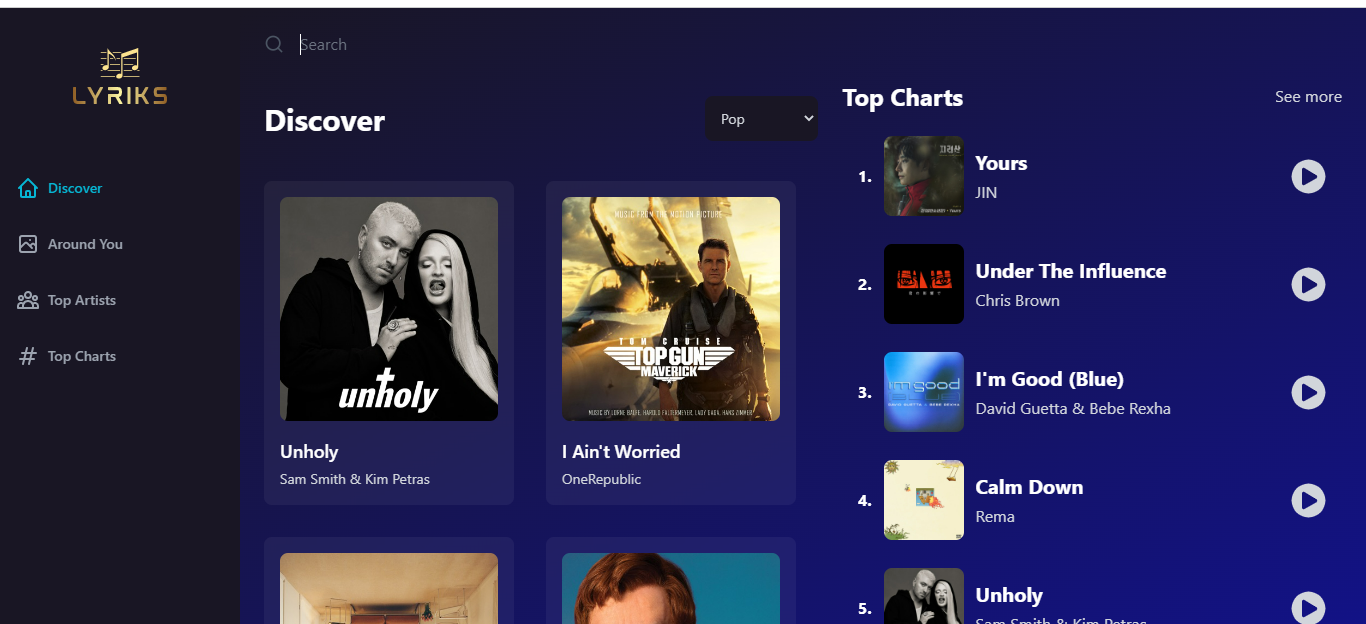
Task: Click the Top Gun Maverick cover
Action: [671, 309]
